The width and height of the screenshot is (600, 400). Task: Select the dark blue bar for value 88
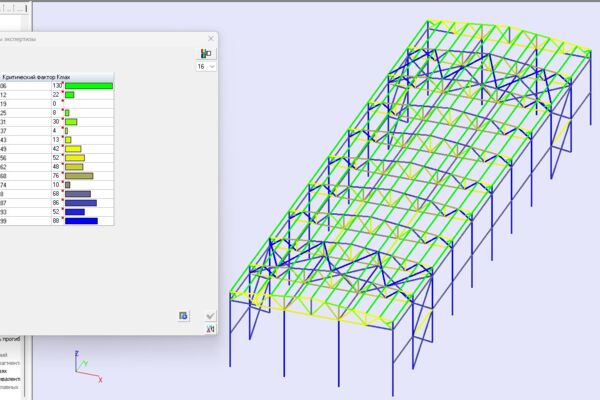tap(81, 221)
